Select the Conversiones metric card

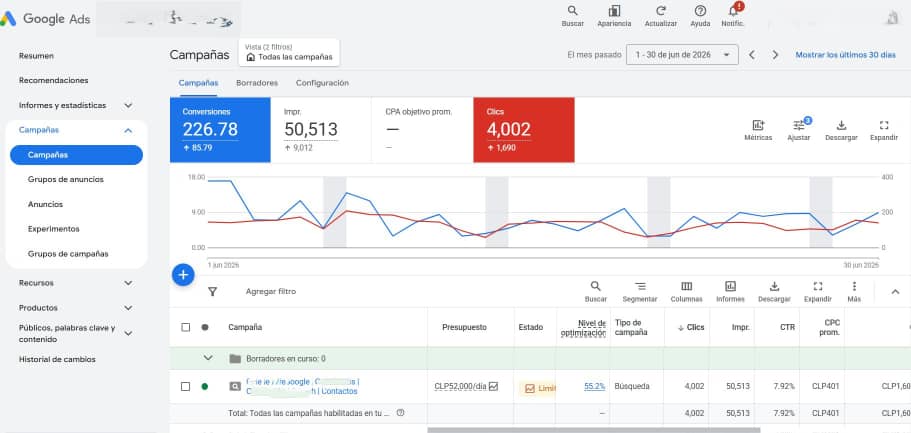(220, 130)
